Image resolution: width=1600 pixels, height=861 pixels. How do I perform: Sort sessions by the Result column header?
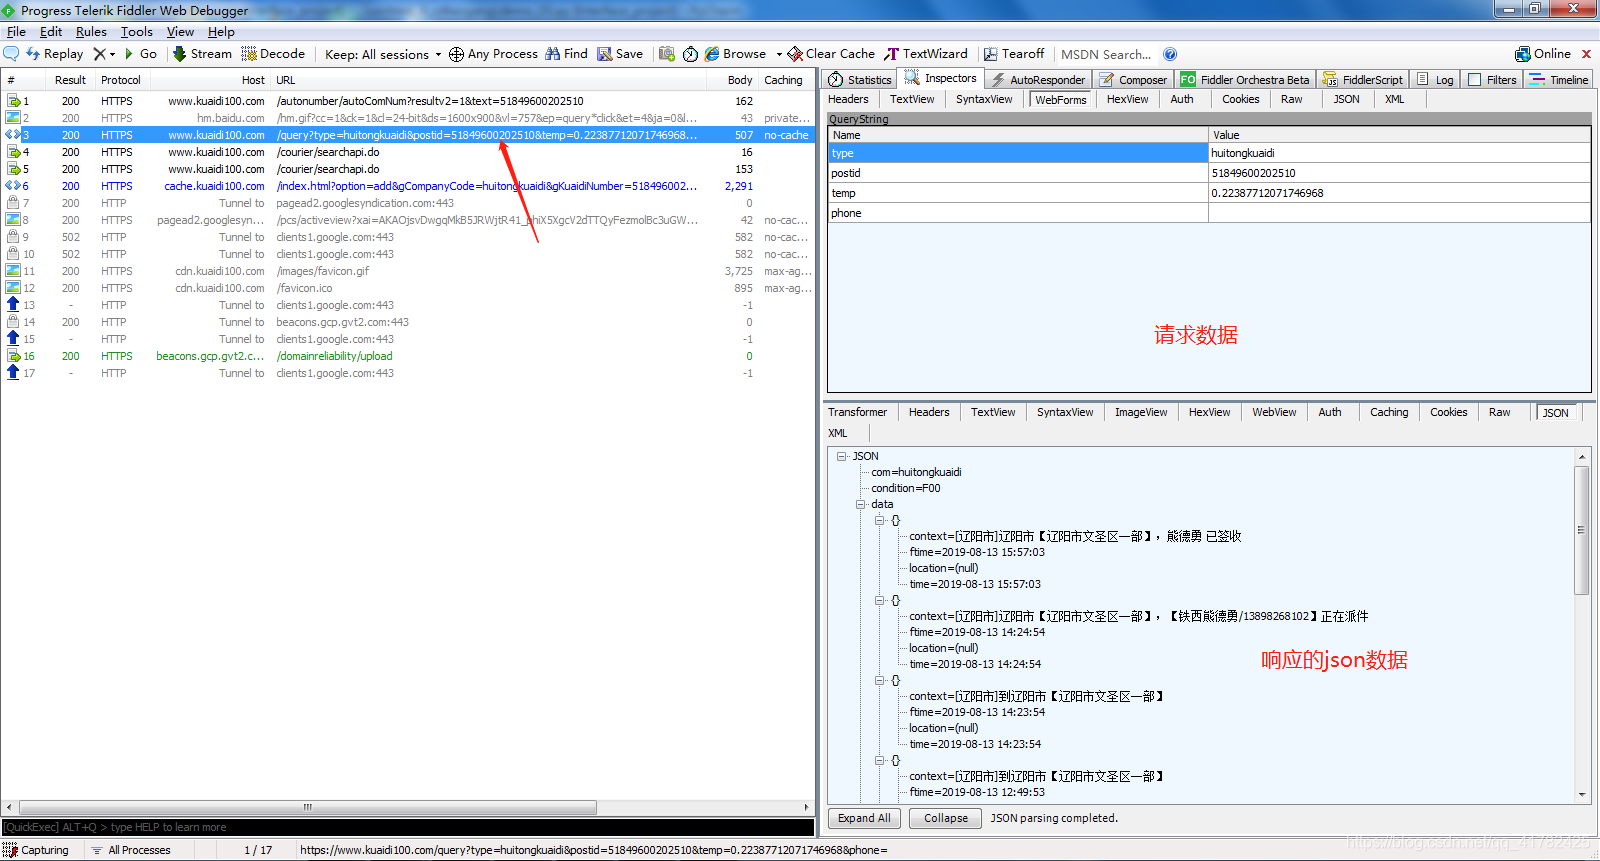coord(70,80)
